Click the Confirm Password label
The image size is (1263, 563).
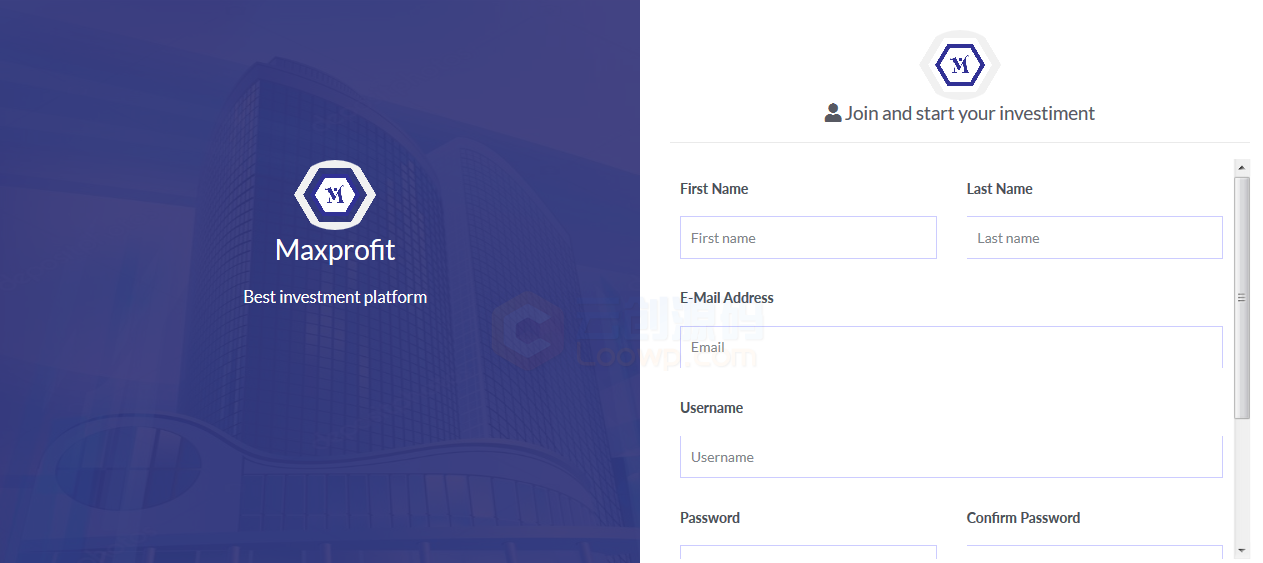point(1023,518)
